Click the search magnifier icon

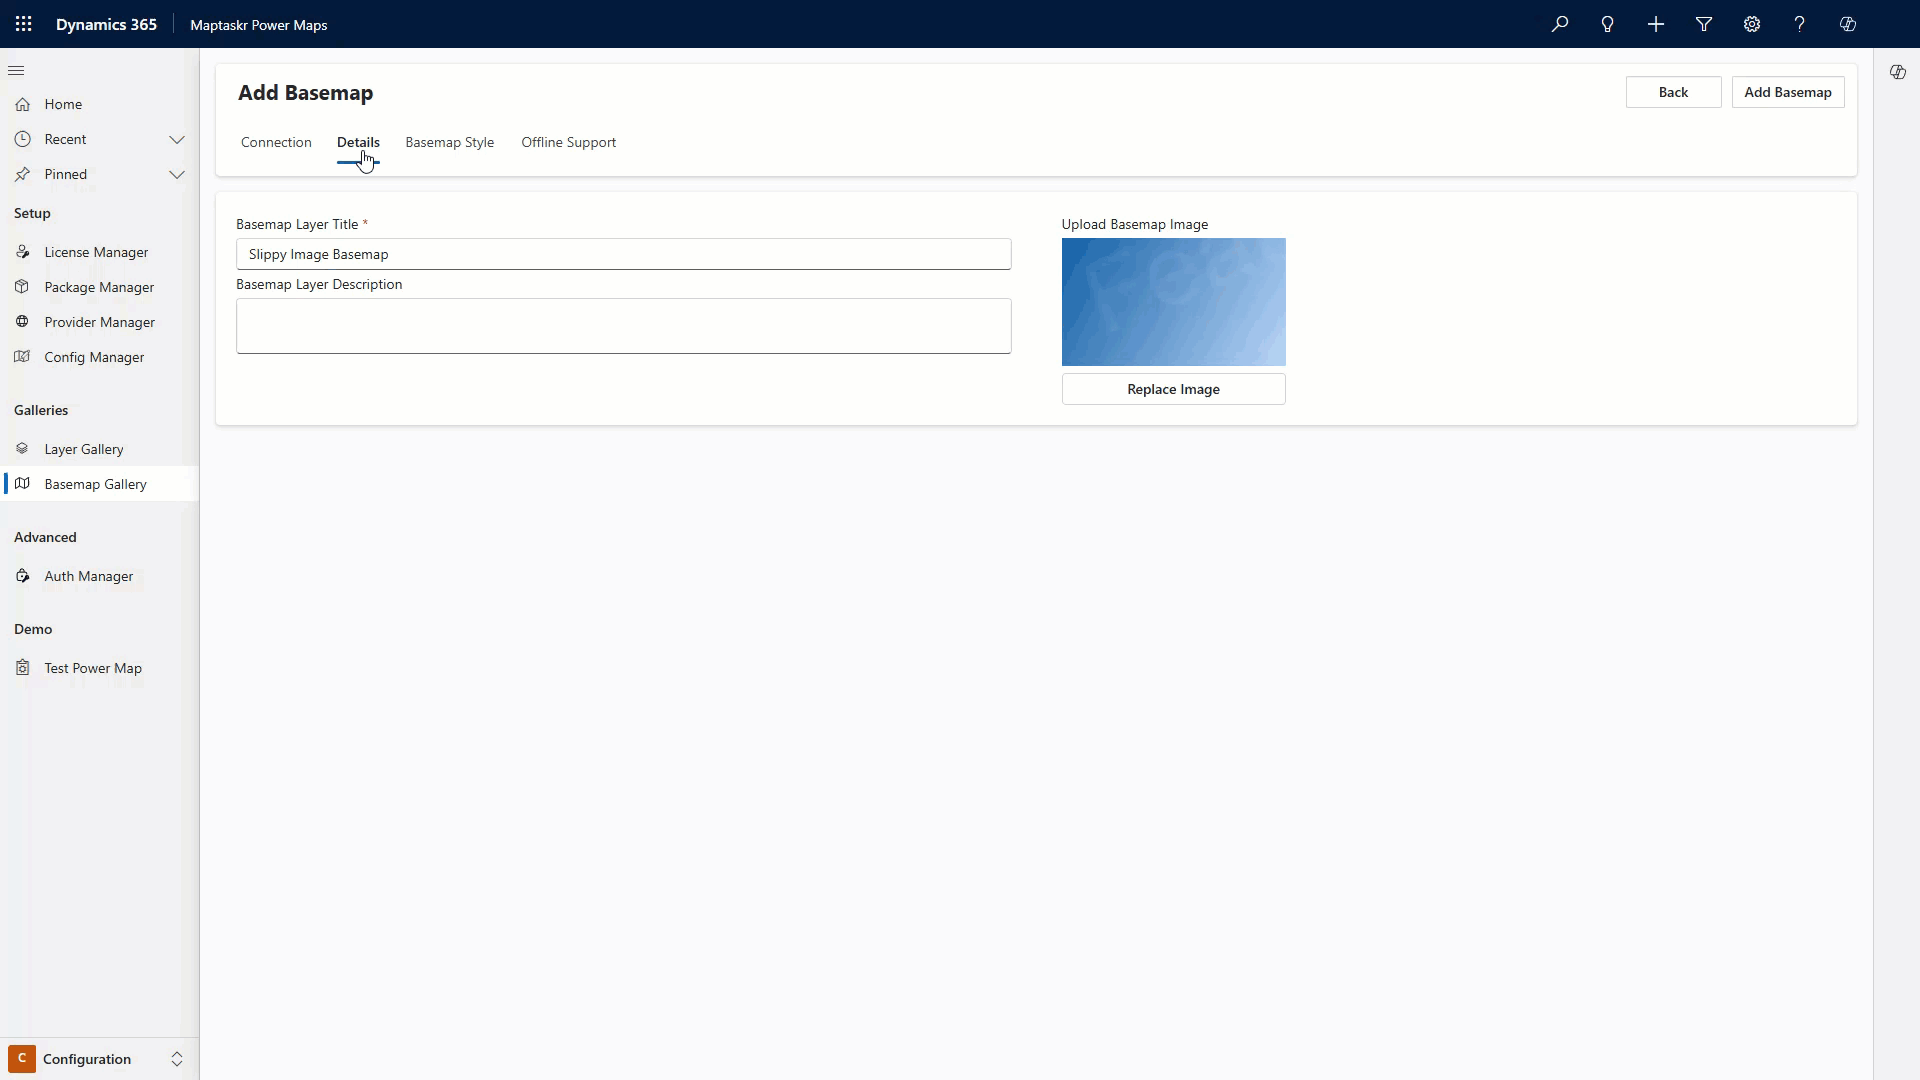pos(1560,24)
